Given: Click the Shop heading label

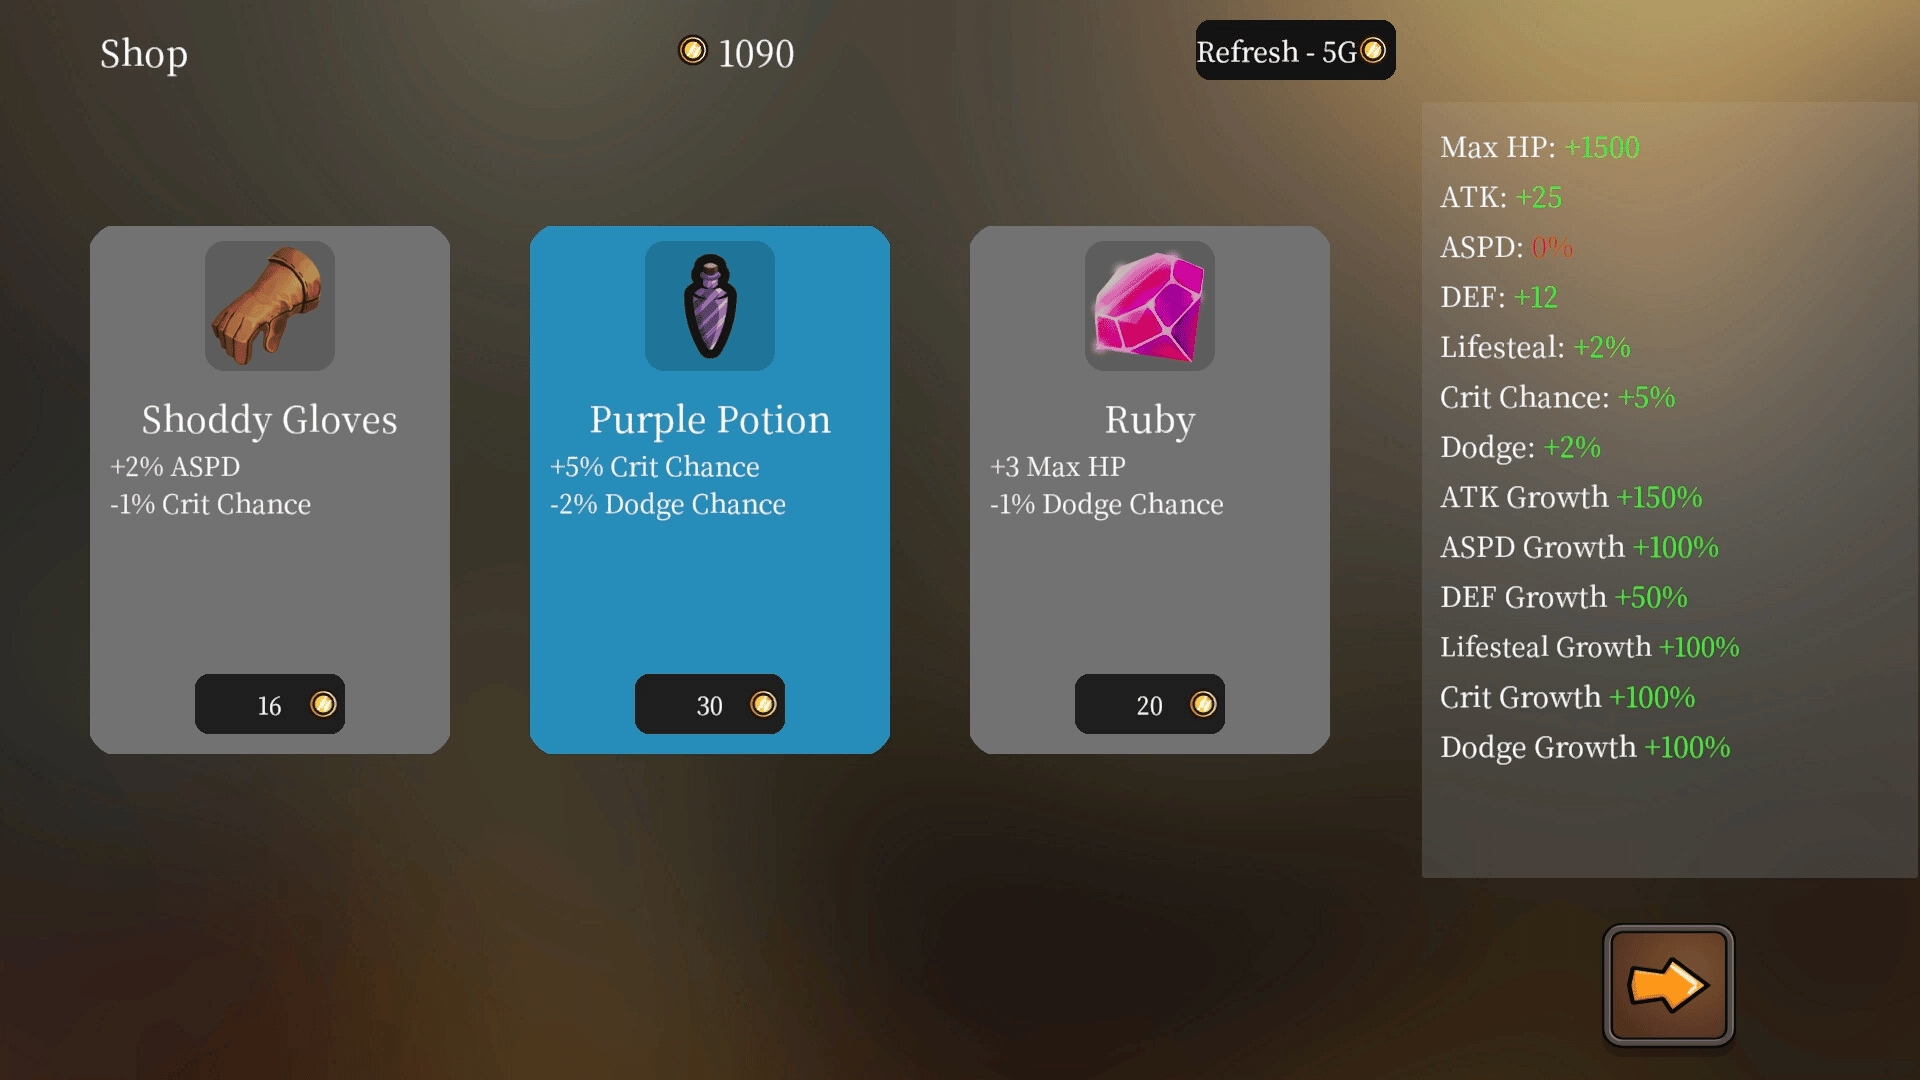Looking at the screenshot, I should pyautogui.click(x=143, y=53).
